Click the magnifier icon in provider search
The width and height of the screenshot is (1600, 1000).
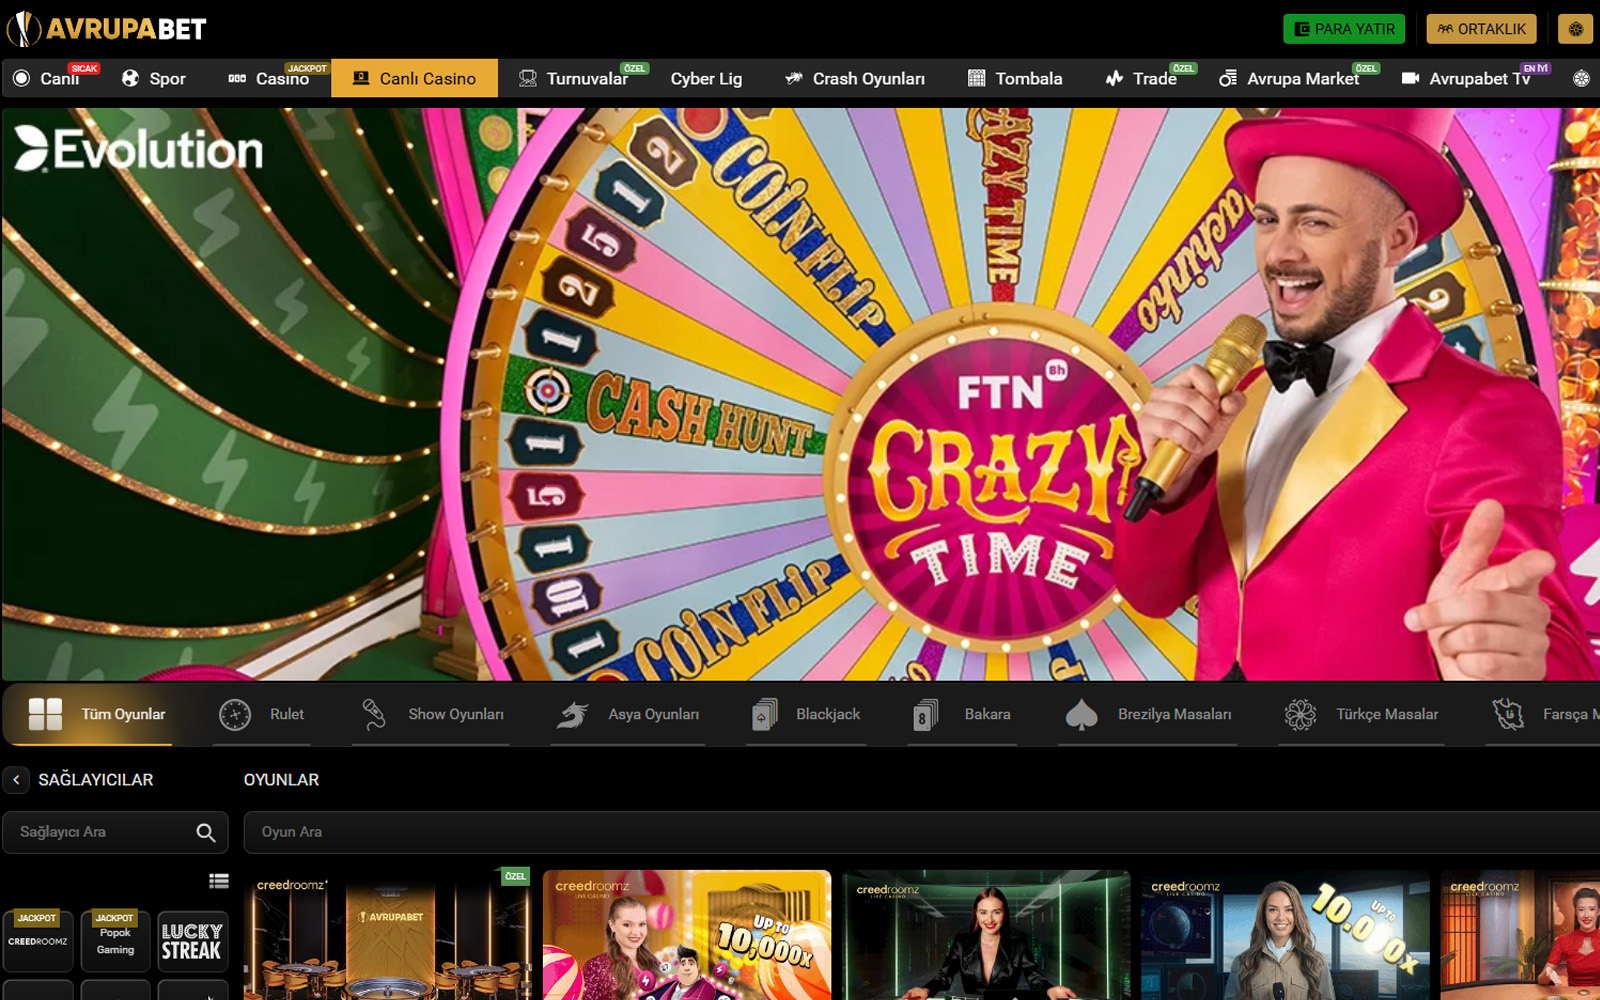[206, 832]
